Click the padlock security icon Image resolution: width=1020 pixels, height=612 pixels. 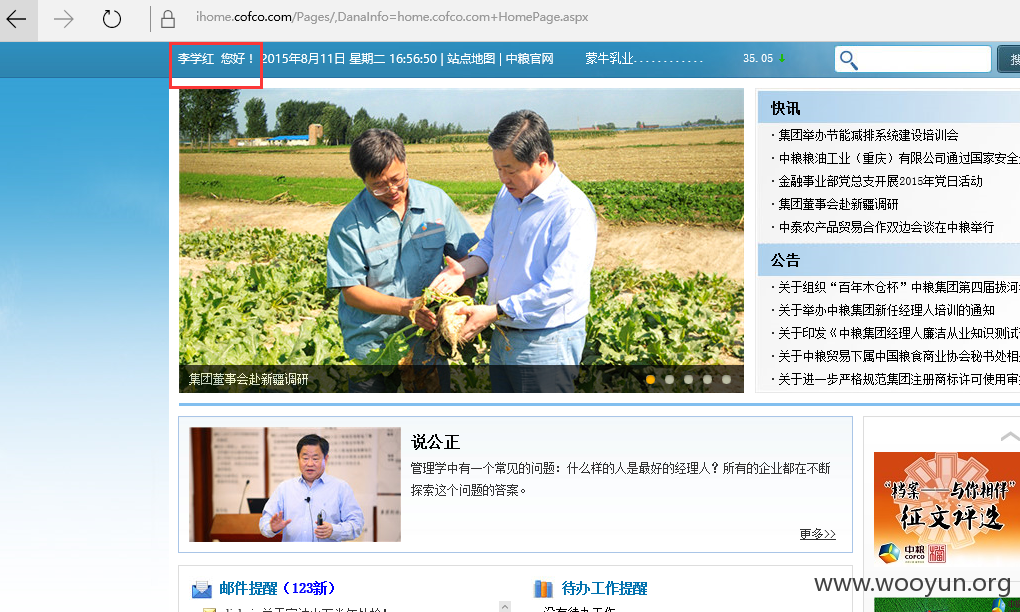168,20
